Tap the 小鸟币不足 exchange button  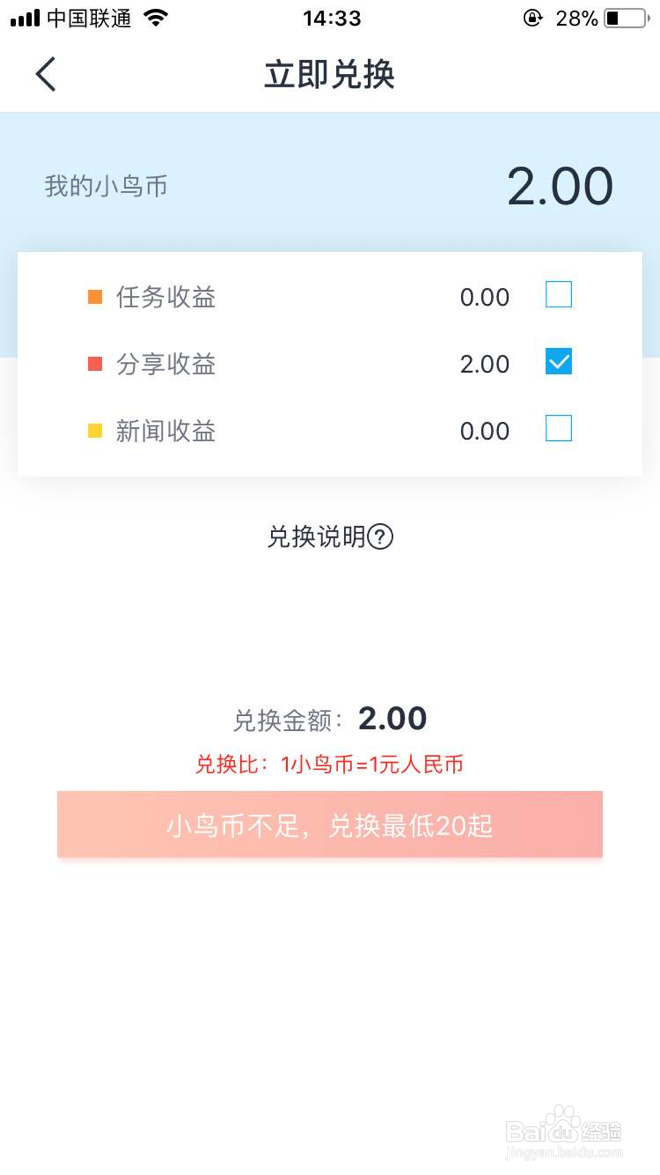point(330,825)
